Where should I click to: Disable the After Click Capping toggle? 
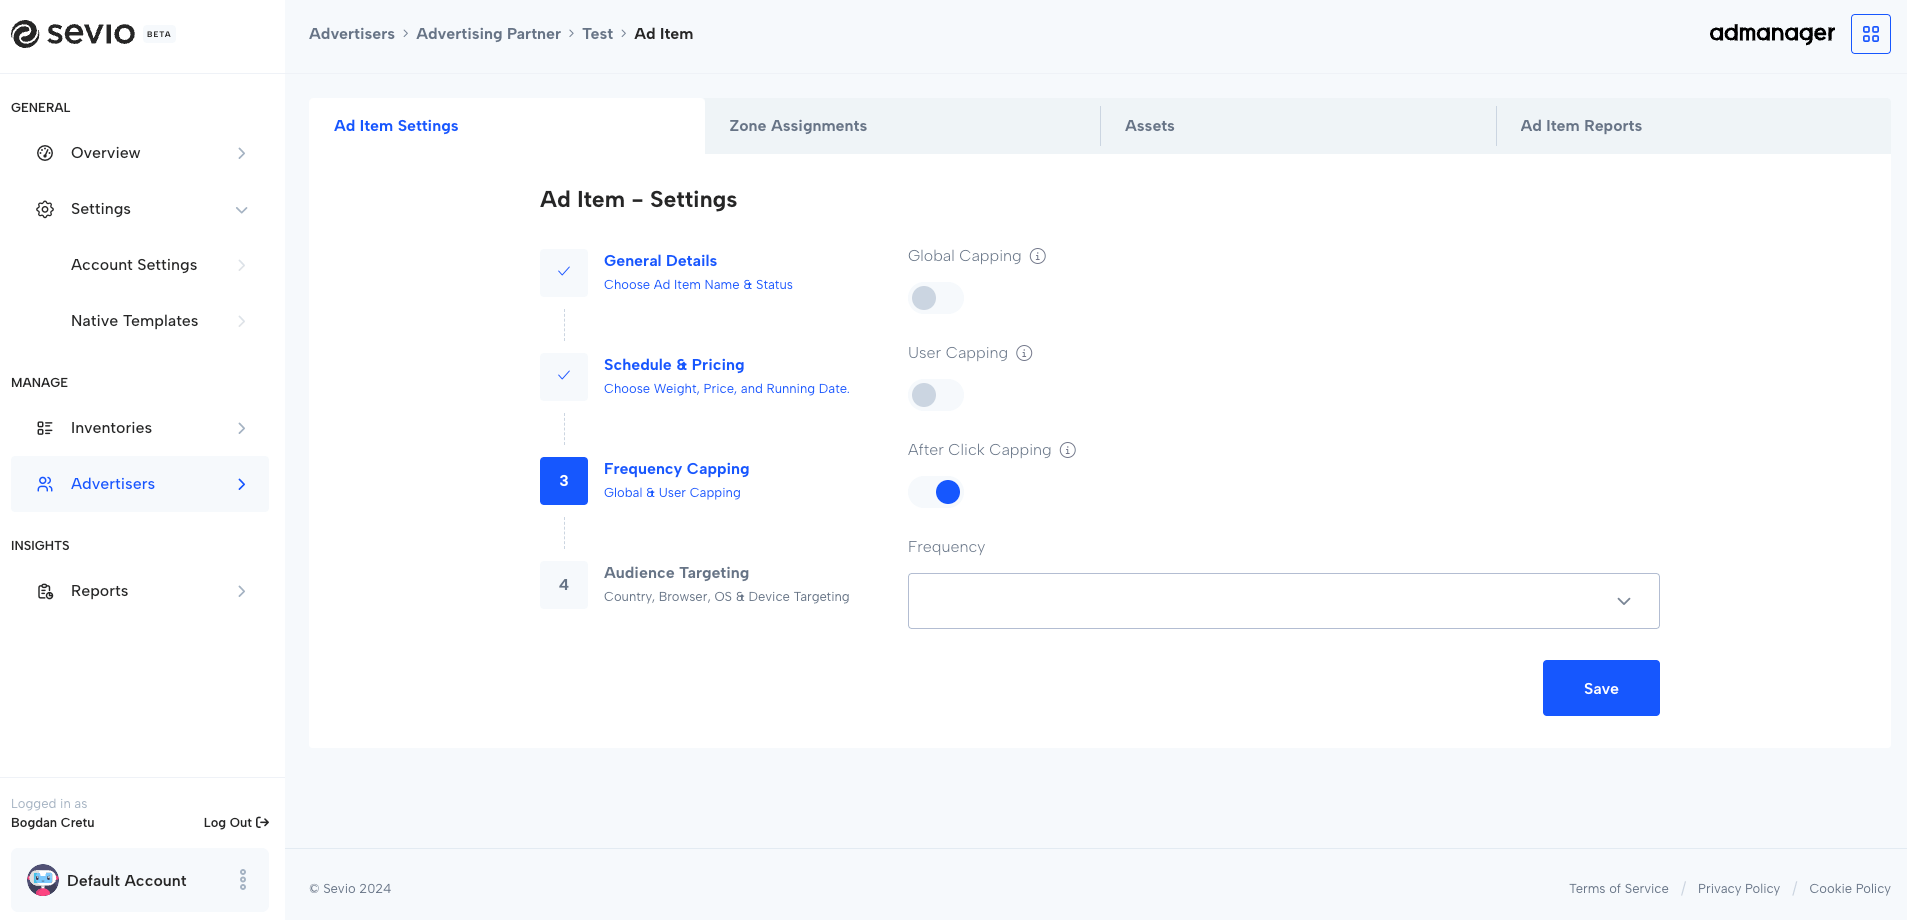pos(935,492)
